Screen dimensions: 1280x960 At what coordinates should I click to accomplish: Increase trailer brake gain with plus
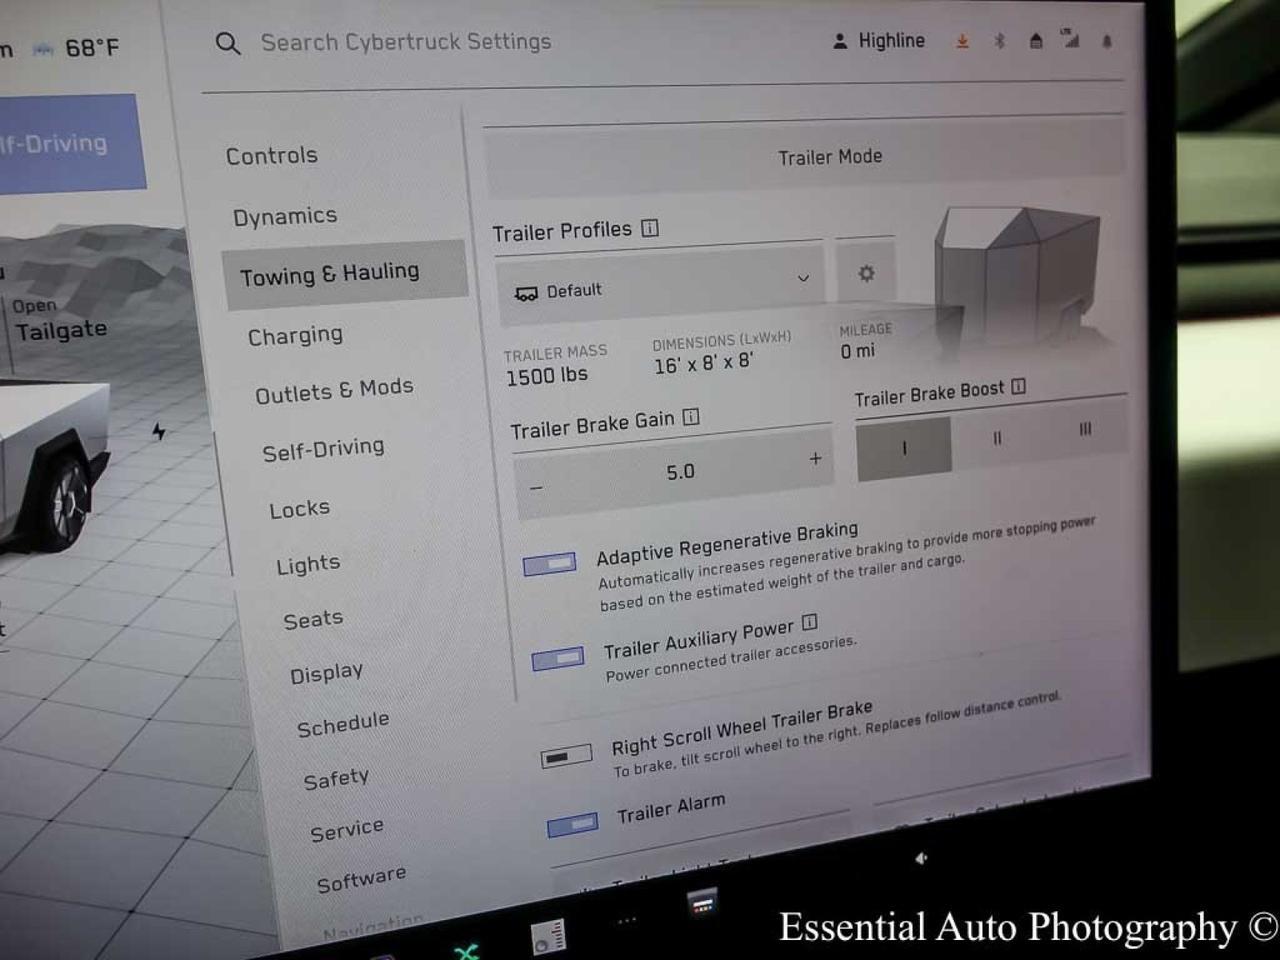(x=815, y=458)
